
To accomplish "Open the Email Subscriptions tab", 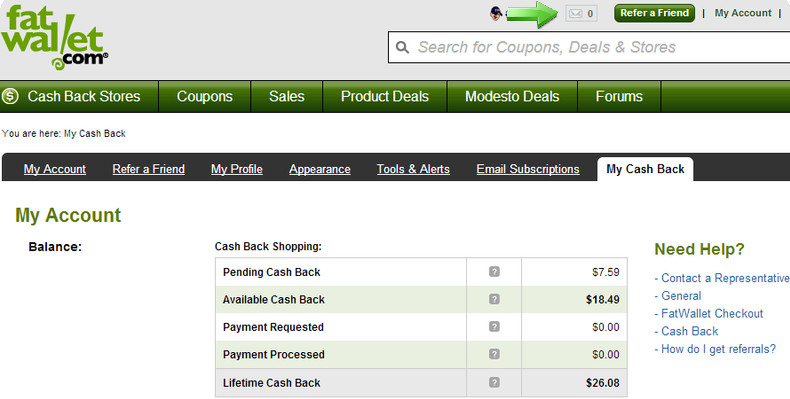I will click(x=528, y=169).
